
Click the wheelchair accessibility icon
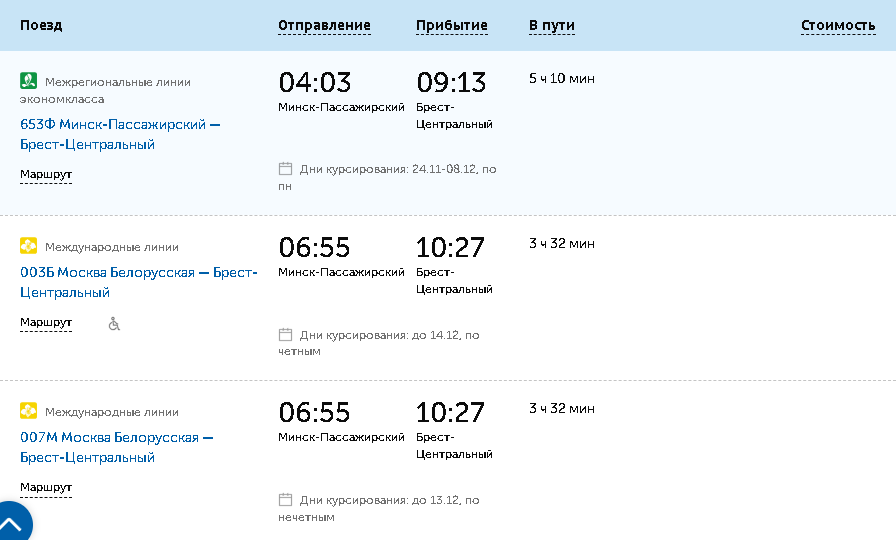pos(114,324)
